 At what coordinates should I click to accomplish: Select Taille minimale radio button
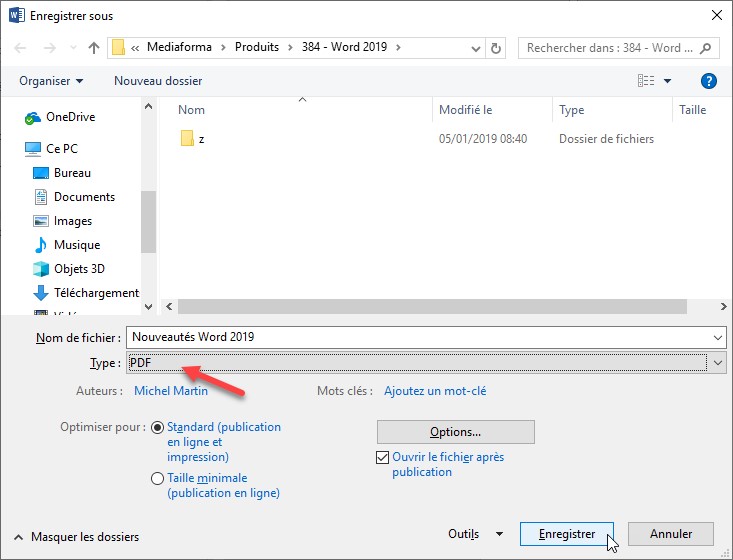point(157,479)
